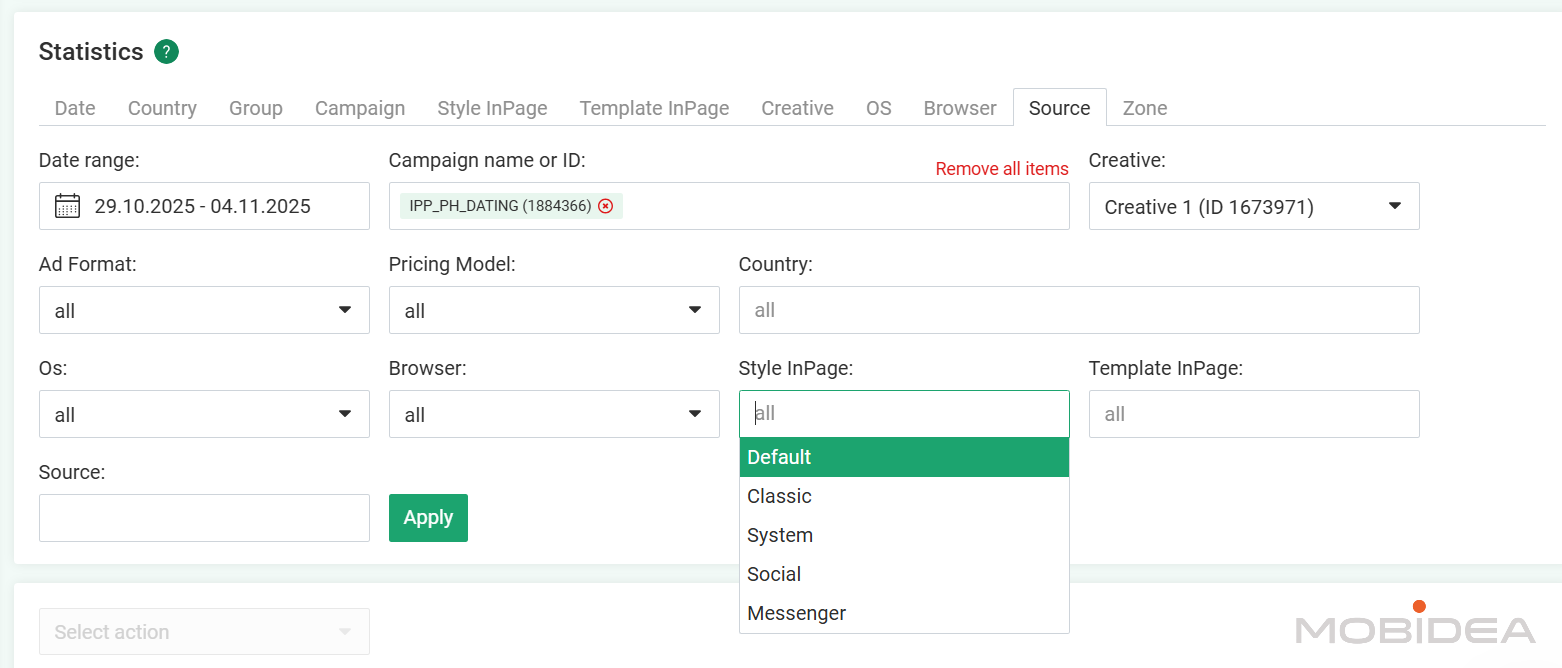Click the Template InPage field
1562x668 pixels.
point(1254,414)
